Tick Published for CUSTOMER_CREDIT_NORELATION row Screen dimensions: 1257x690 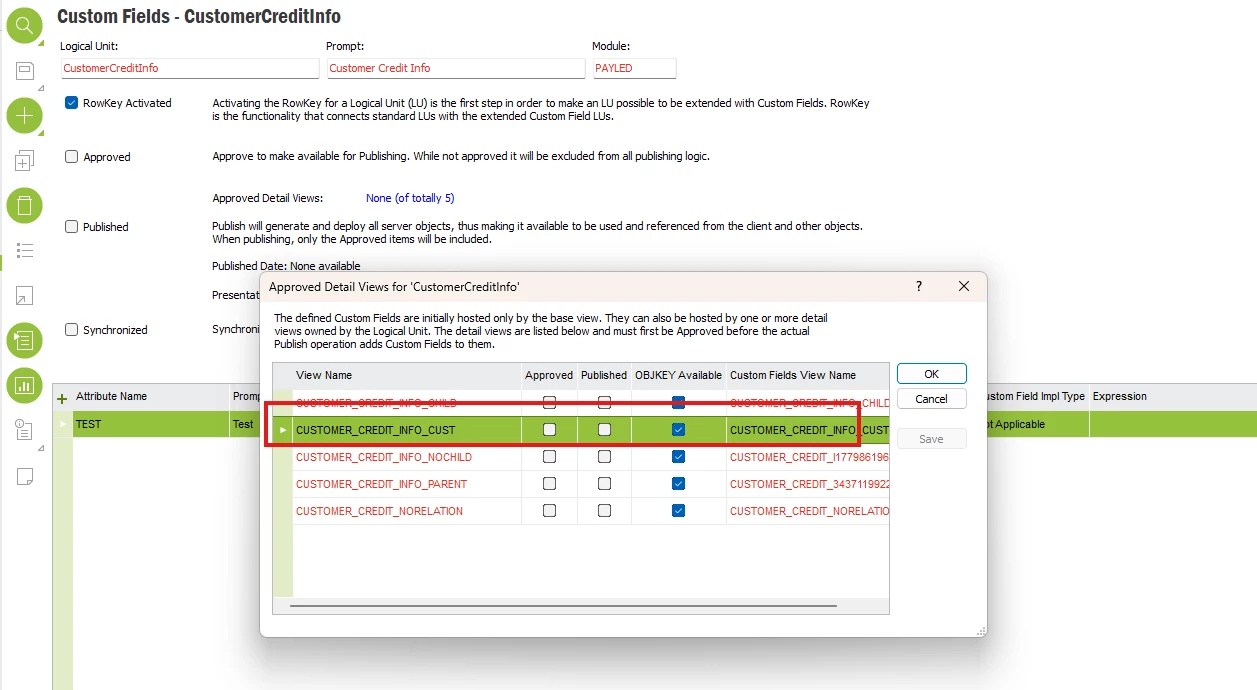(x=604, y=511)
